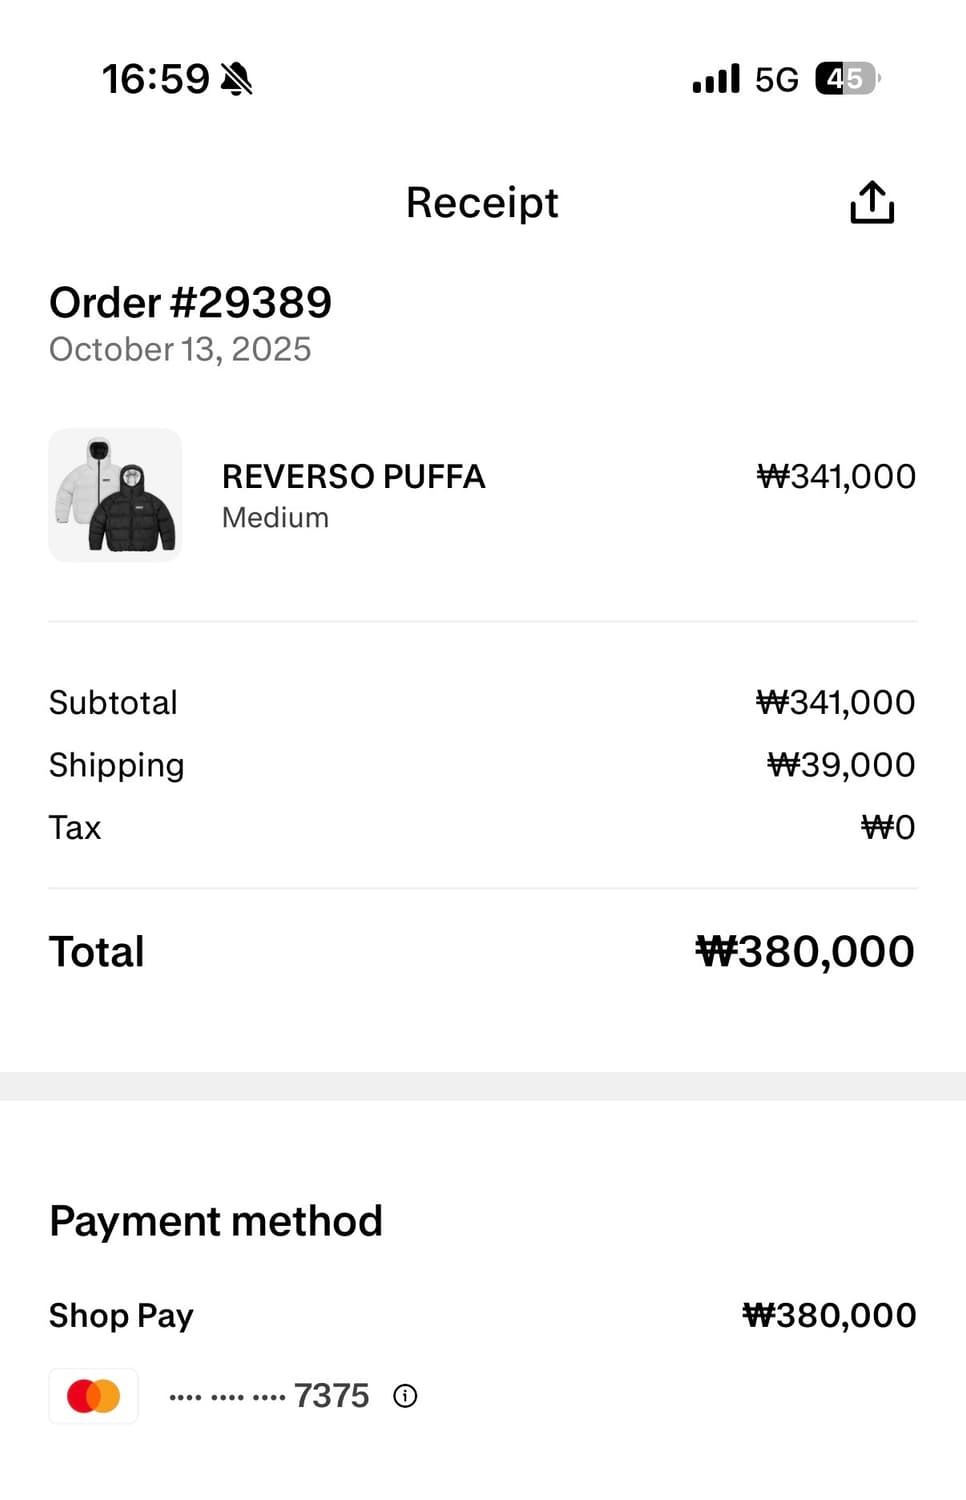Screen dimensions: 966x1500
Task: Tap the Subtotal row label
Action: click(x=113, y=702)
